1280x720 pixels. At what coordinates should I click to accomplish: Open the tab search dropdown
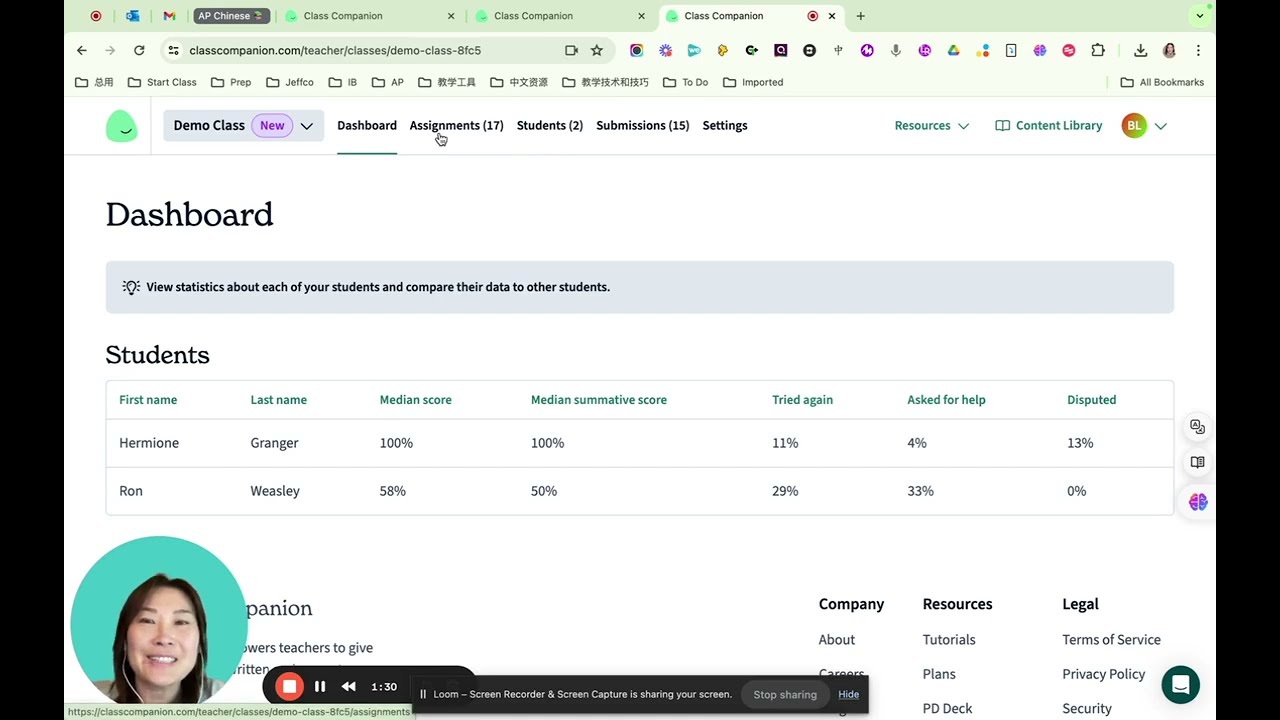(1199, 16)
